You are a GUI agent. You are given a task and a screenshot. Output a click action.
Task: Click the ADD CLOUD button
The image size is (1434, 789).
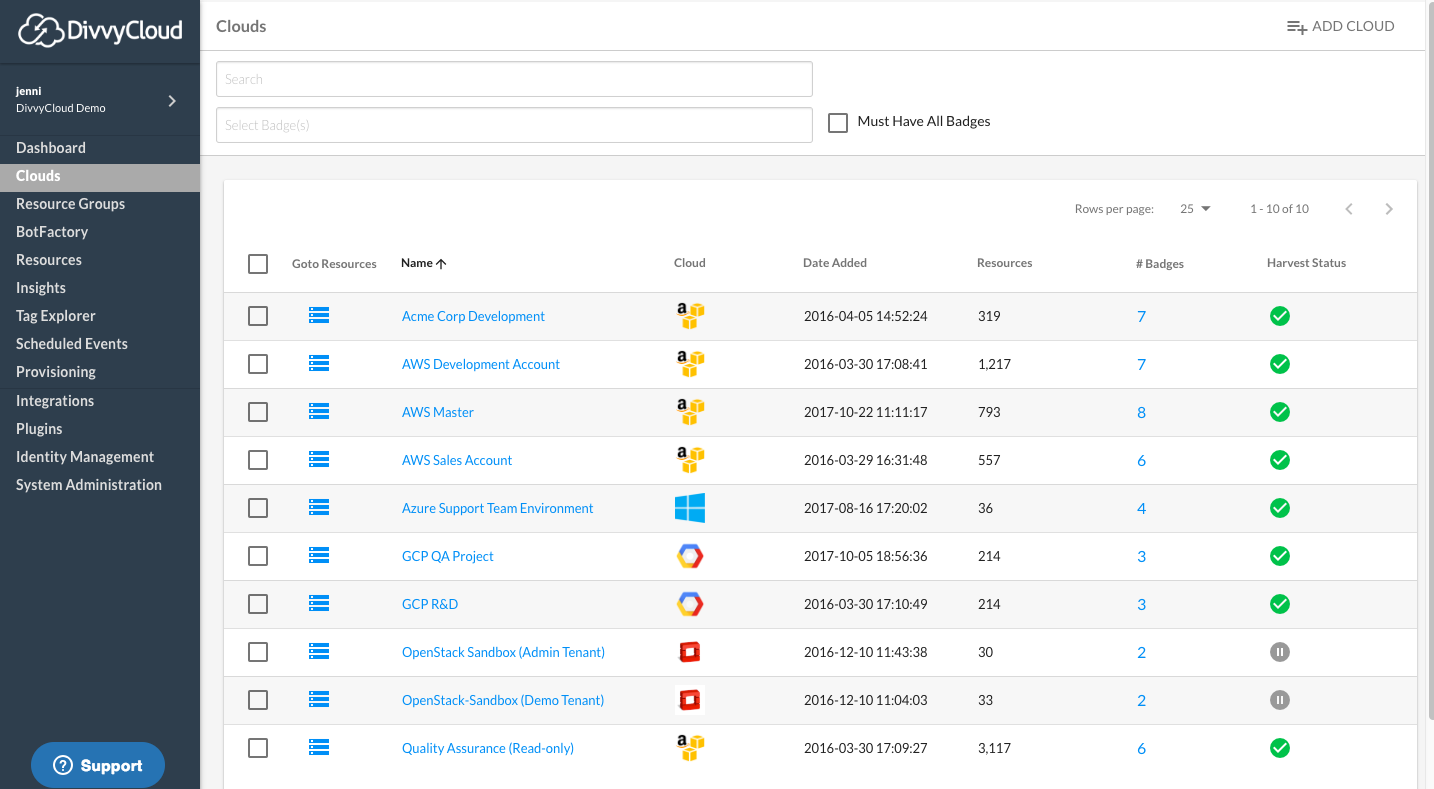point(1340,27)
